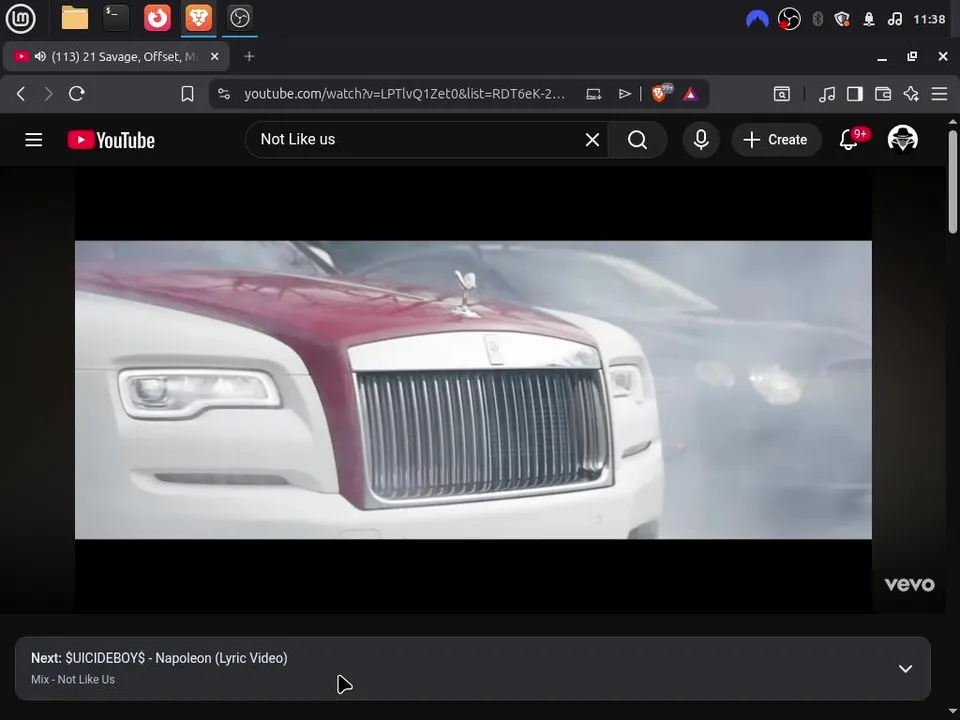Open the YouTube guide hamburger menu
The height and width of the screenshot is (720, 960).
pyautogui.click(x=34, y=140)
